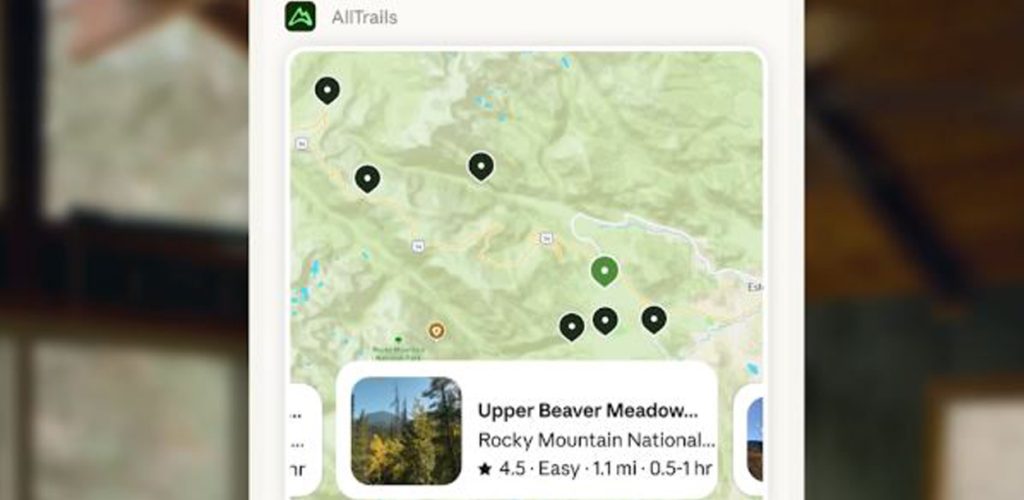Tap the AllTrails mountain logo icon
This screenshot has height=500, width=1024.
300,16
